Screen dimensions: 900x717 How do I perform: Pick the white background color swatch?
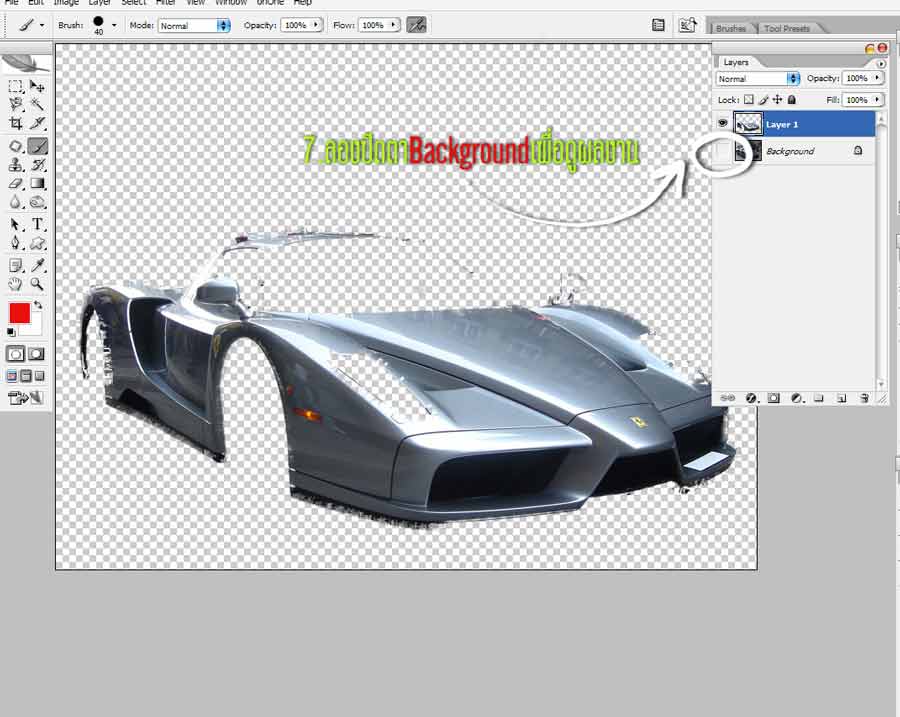coord(36,327)
